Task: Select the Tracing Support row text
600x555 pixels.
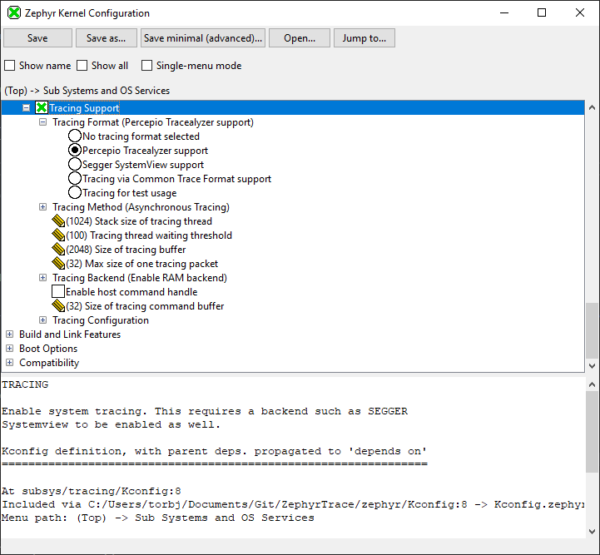Action: 84,108
